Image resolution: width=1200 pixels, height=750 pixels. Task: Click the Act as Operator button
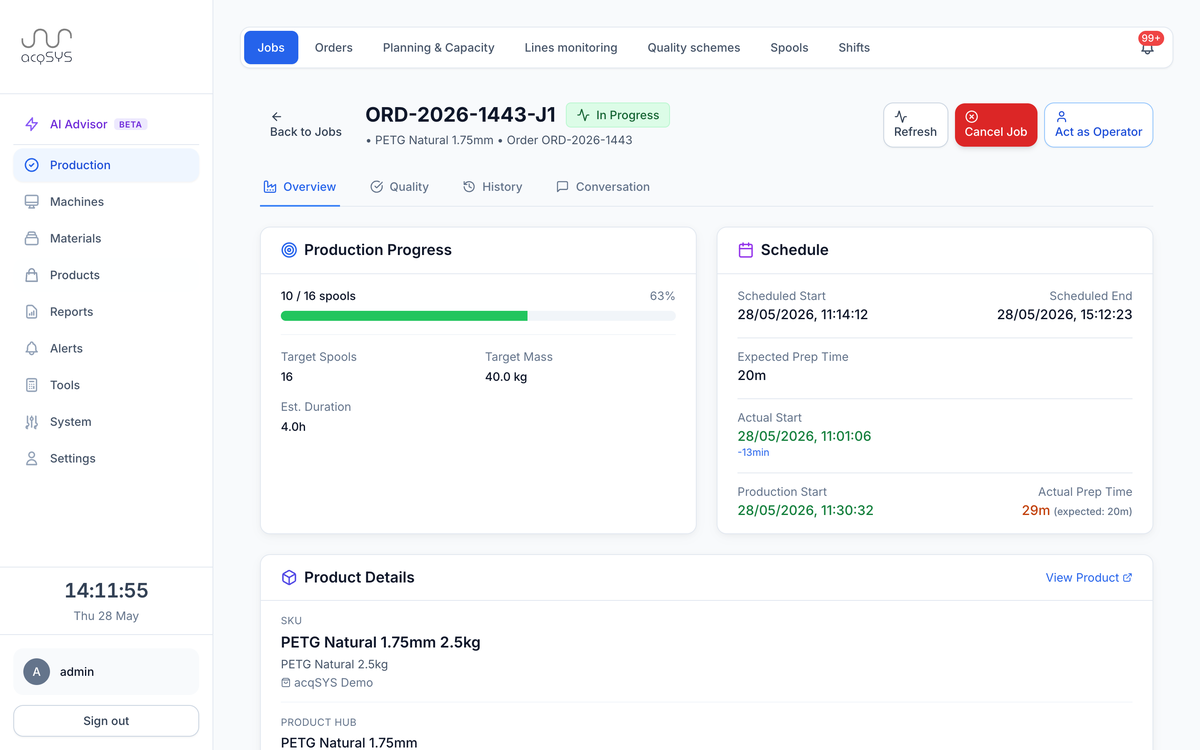[1098, 125]
